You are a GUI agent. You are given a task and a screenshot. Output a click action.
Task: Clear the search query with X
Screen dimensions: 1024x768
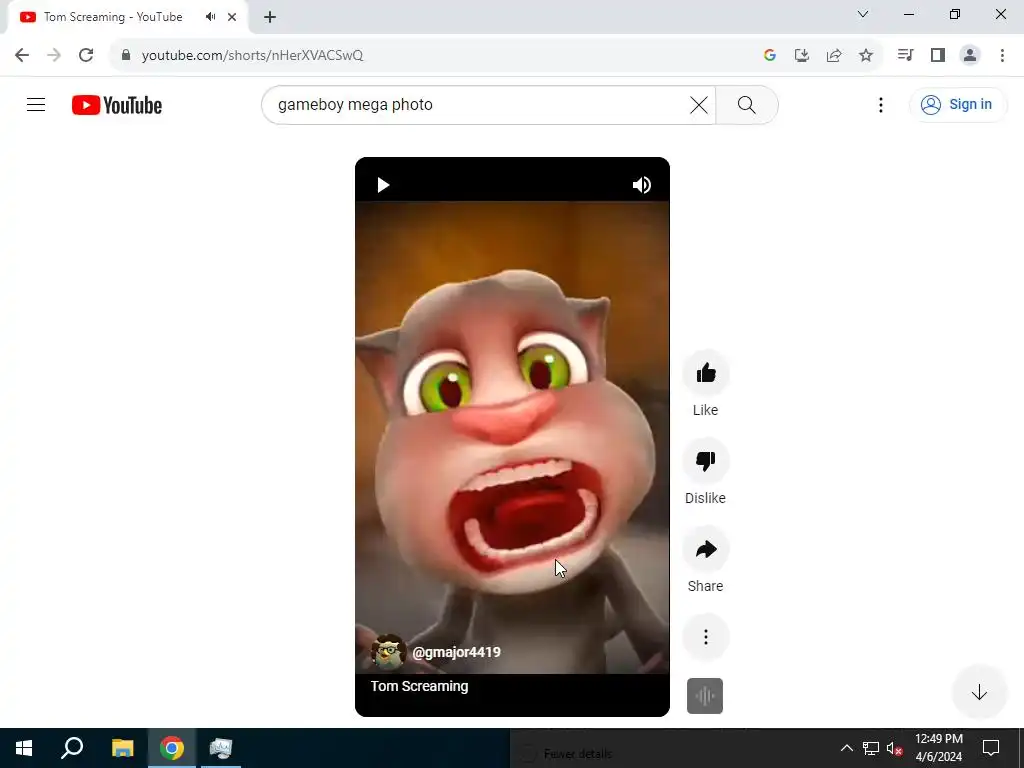(x=698, y=105)
